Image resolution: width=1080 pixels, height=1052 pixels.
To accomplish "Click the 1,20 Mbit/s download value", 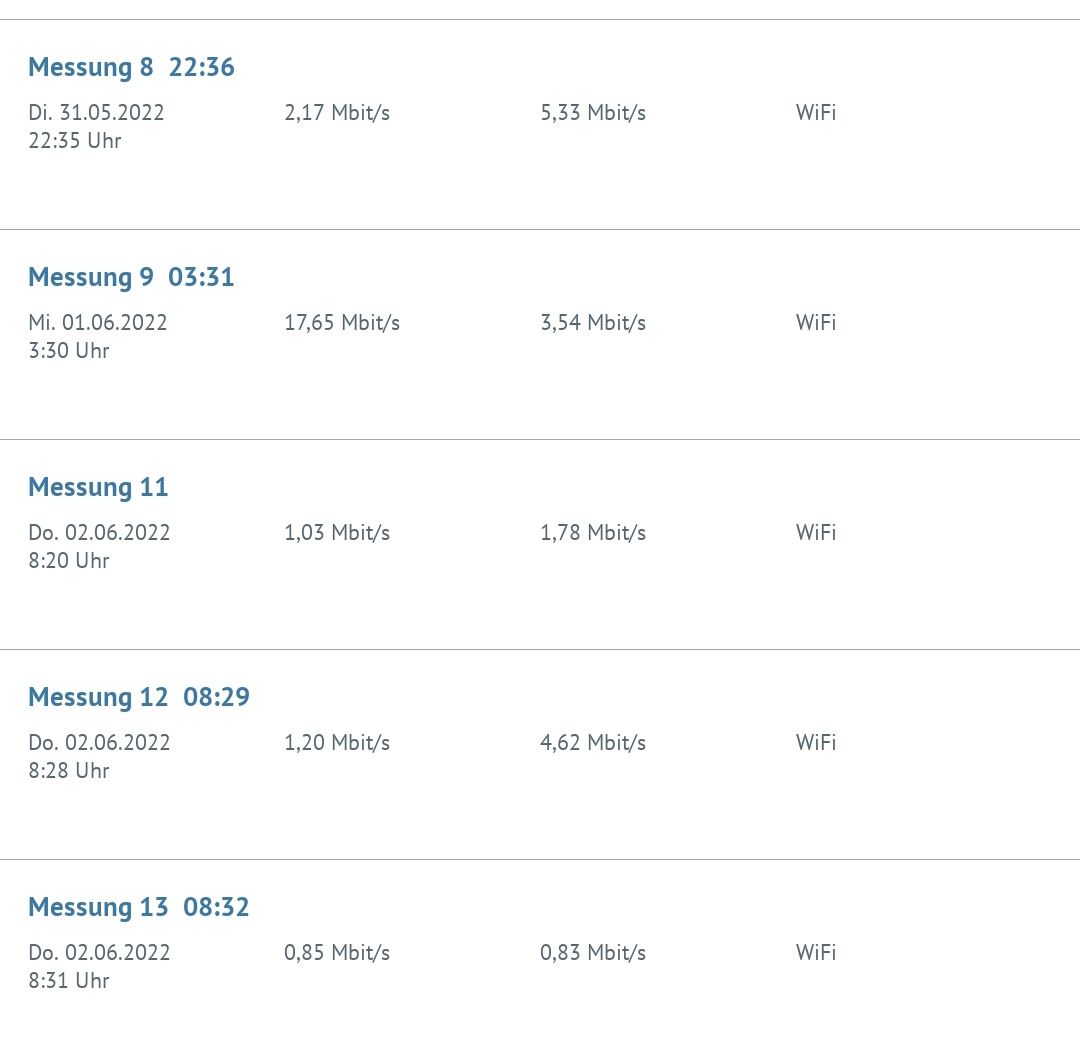I will click(337, 743).
